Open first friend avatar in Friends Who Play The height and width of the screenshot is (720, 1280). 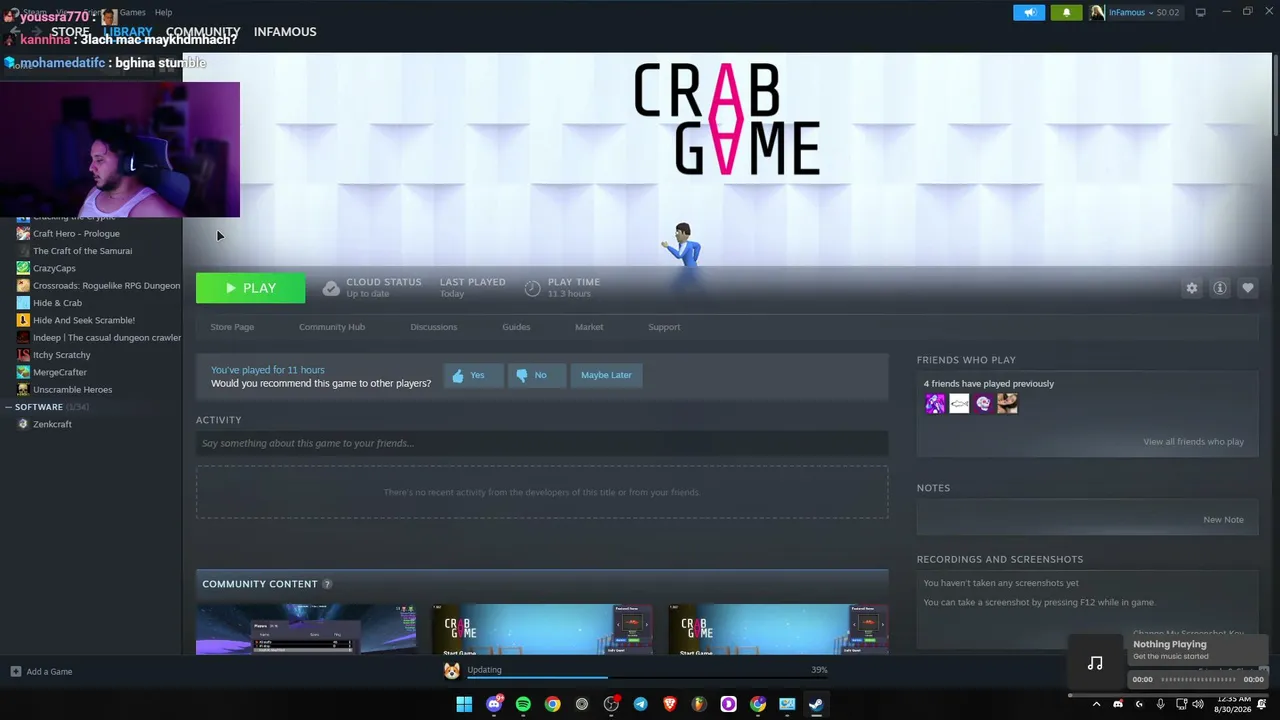pos(935,403)
